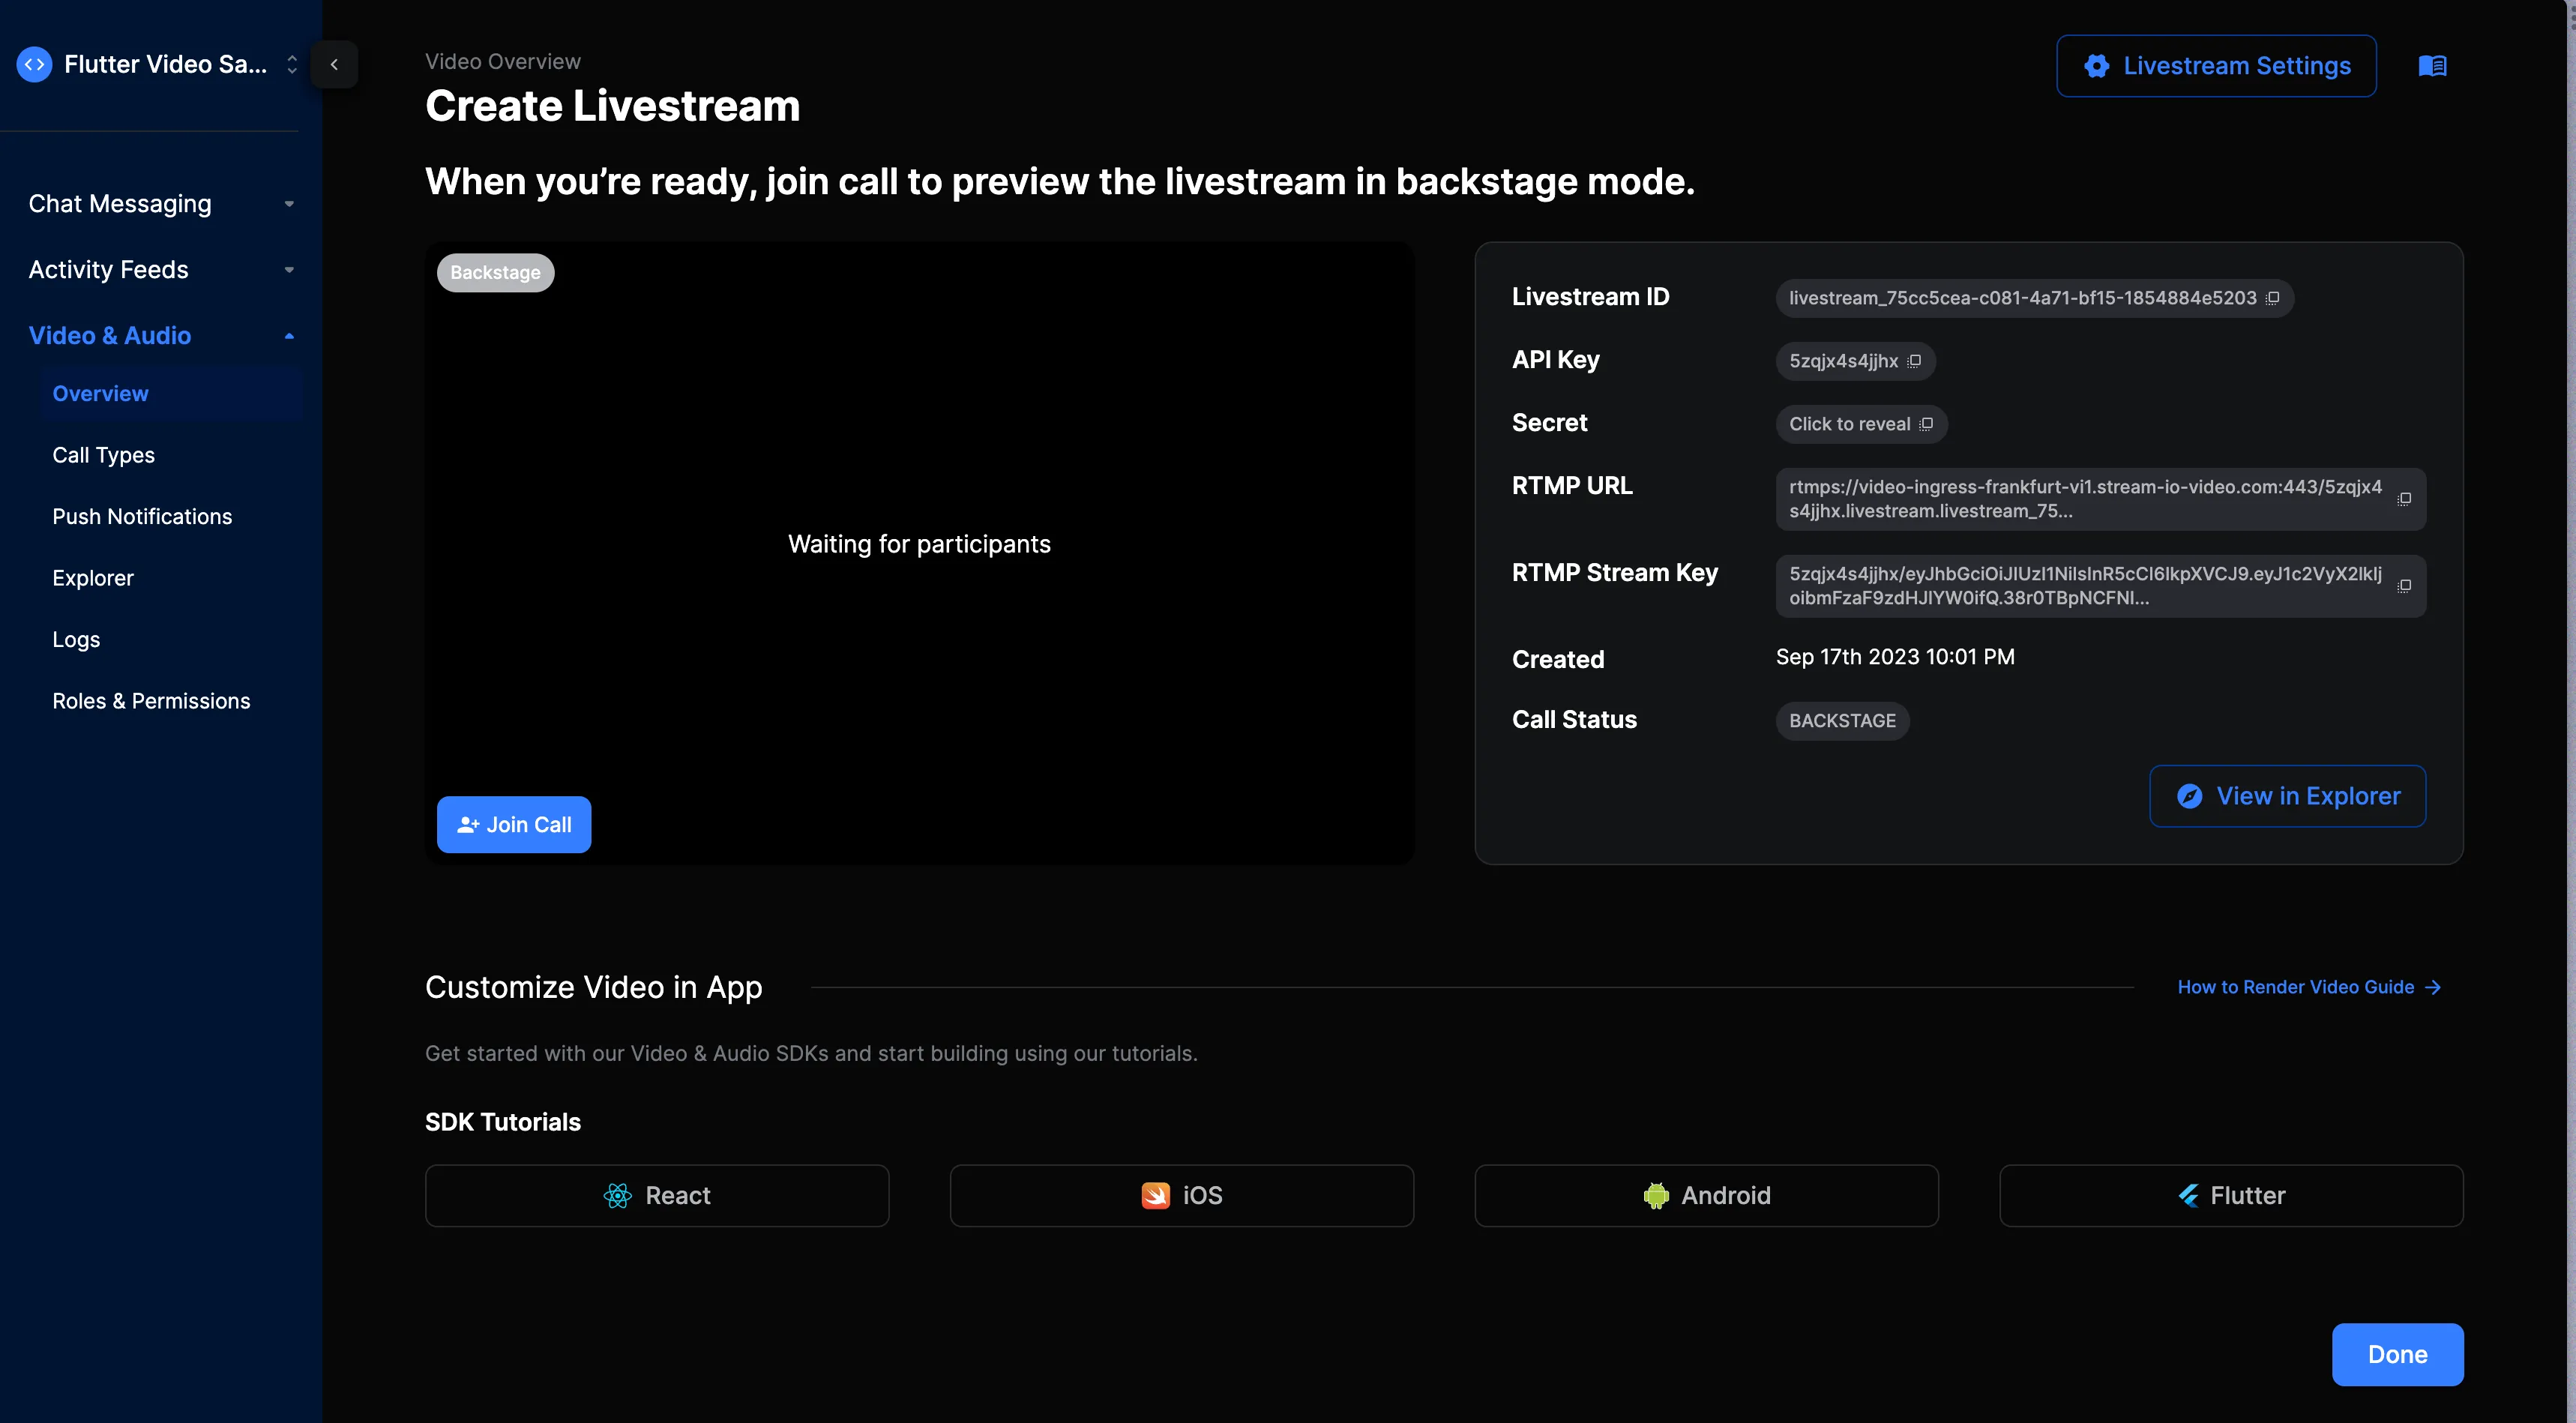Open Explorer from the sidebar
The width and height of the screenshot is (2576, 1423).
tap(92, 578)
